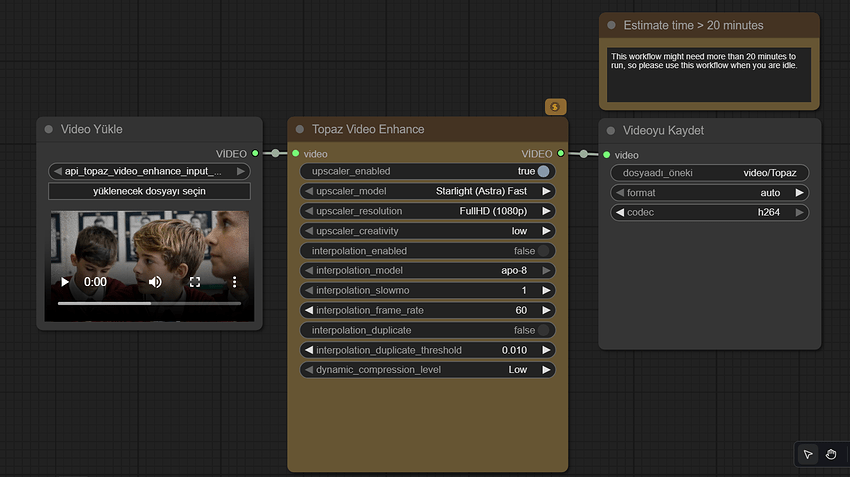Enable the interpolation_enabled toggle
Viewport: 850px width, 477px height.
coord(543,251)
